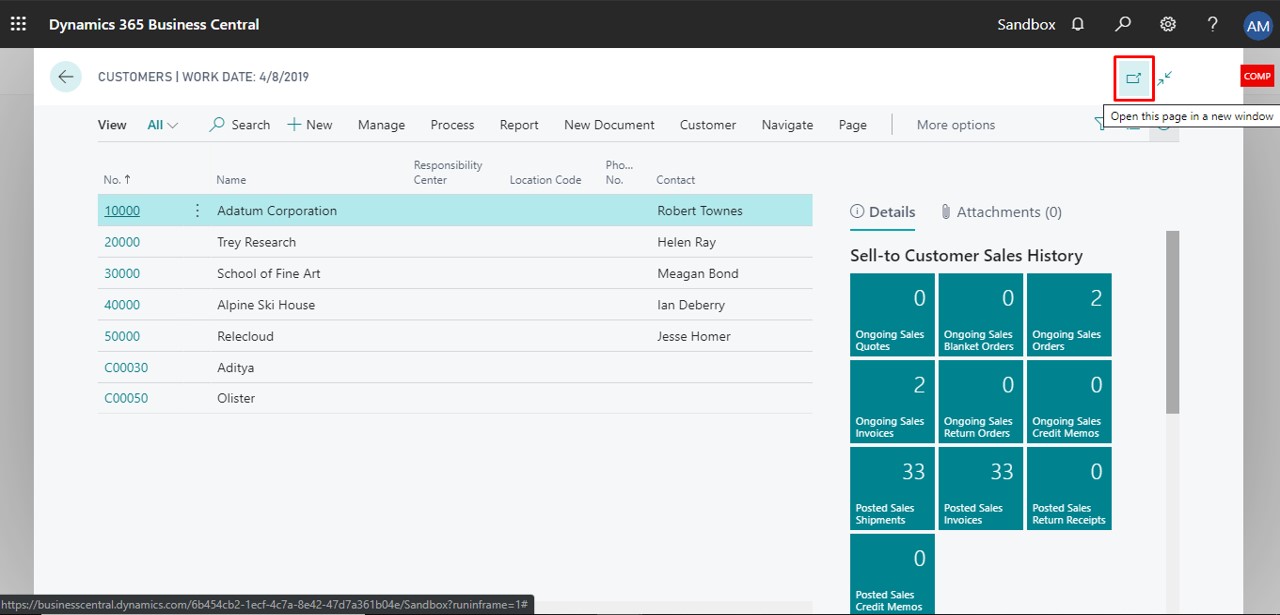
Task: Open the Ongoing Sales Orders tile
Action: pyautogui.click(x=1069, y=315)
